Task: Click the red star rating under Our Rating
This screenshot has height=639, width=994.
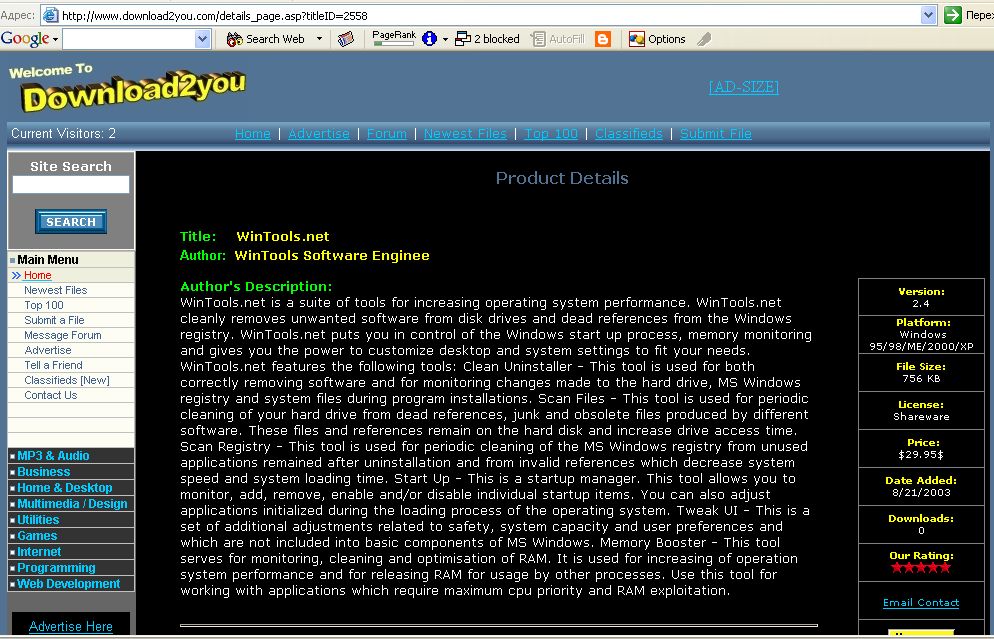Action: click(x=921, y=567)
